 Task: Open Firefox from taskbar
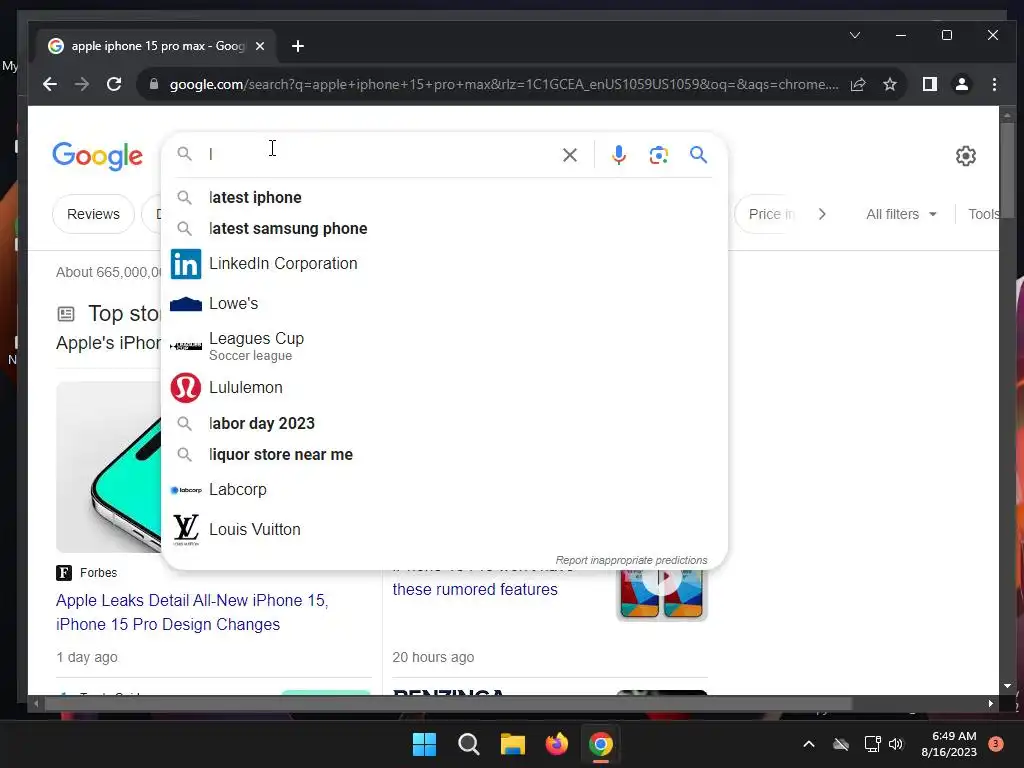click(556, 744)
